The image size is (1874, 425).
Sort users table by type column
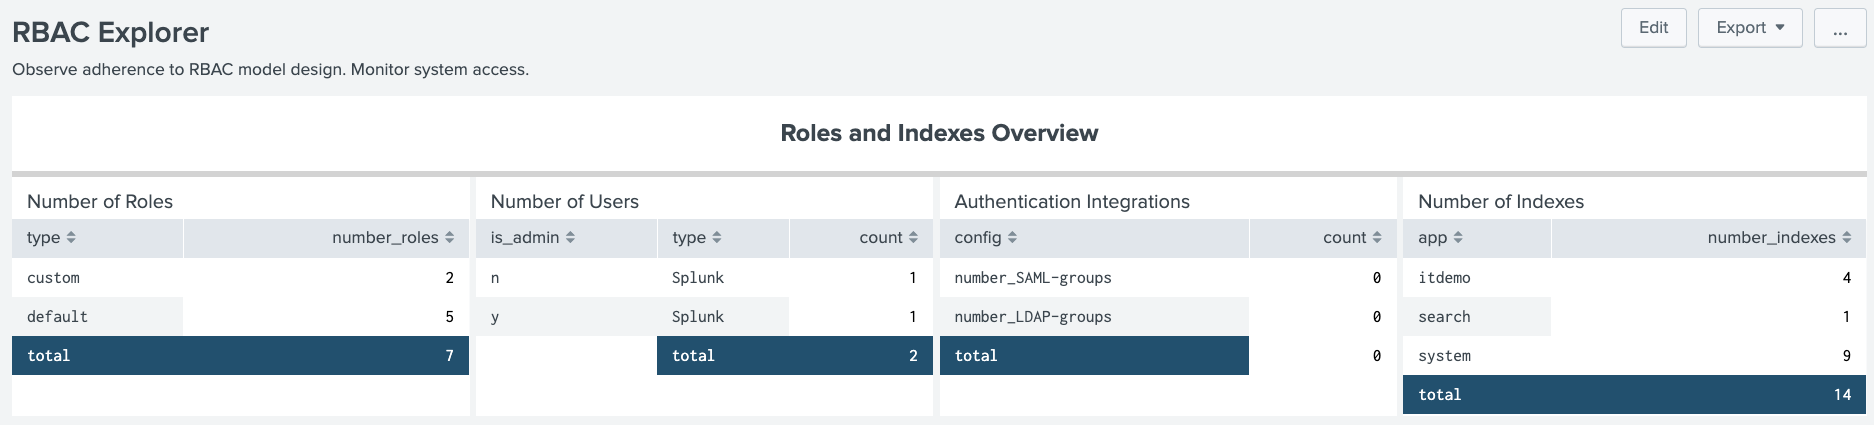coord(723,238)
